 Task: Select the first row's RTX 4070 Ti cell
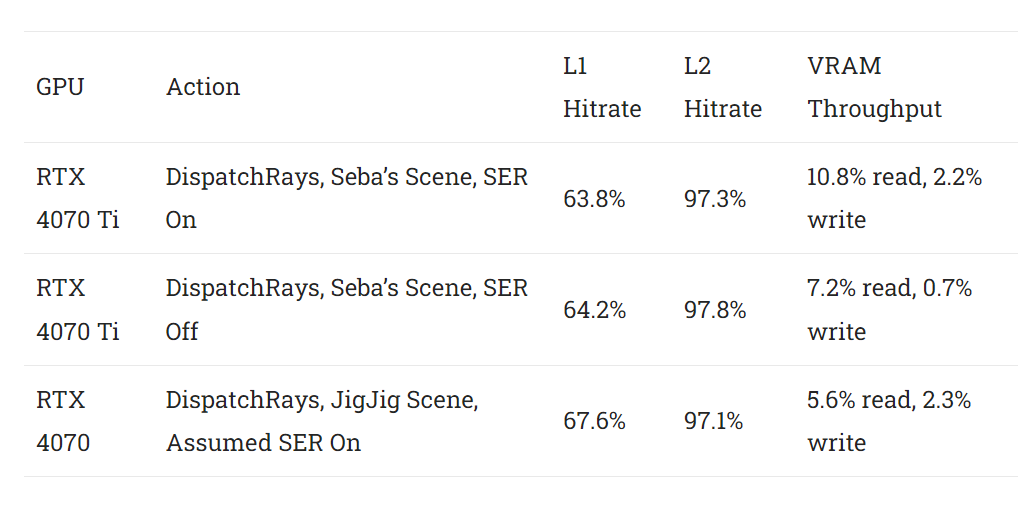[x=77, y=198]
